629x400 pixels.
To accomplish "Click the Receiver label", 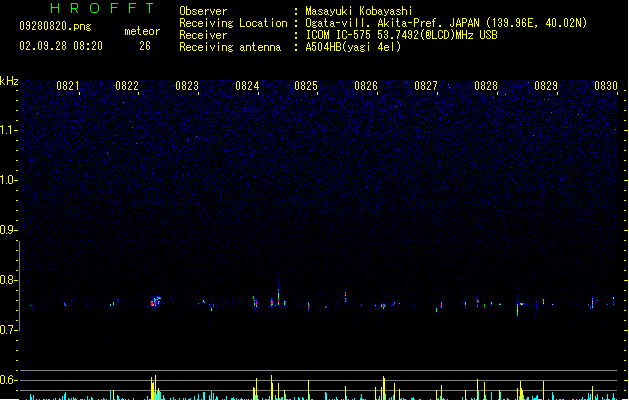I will (203, 35).
